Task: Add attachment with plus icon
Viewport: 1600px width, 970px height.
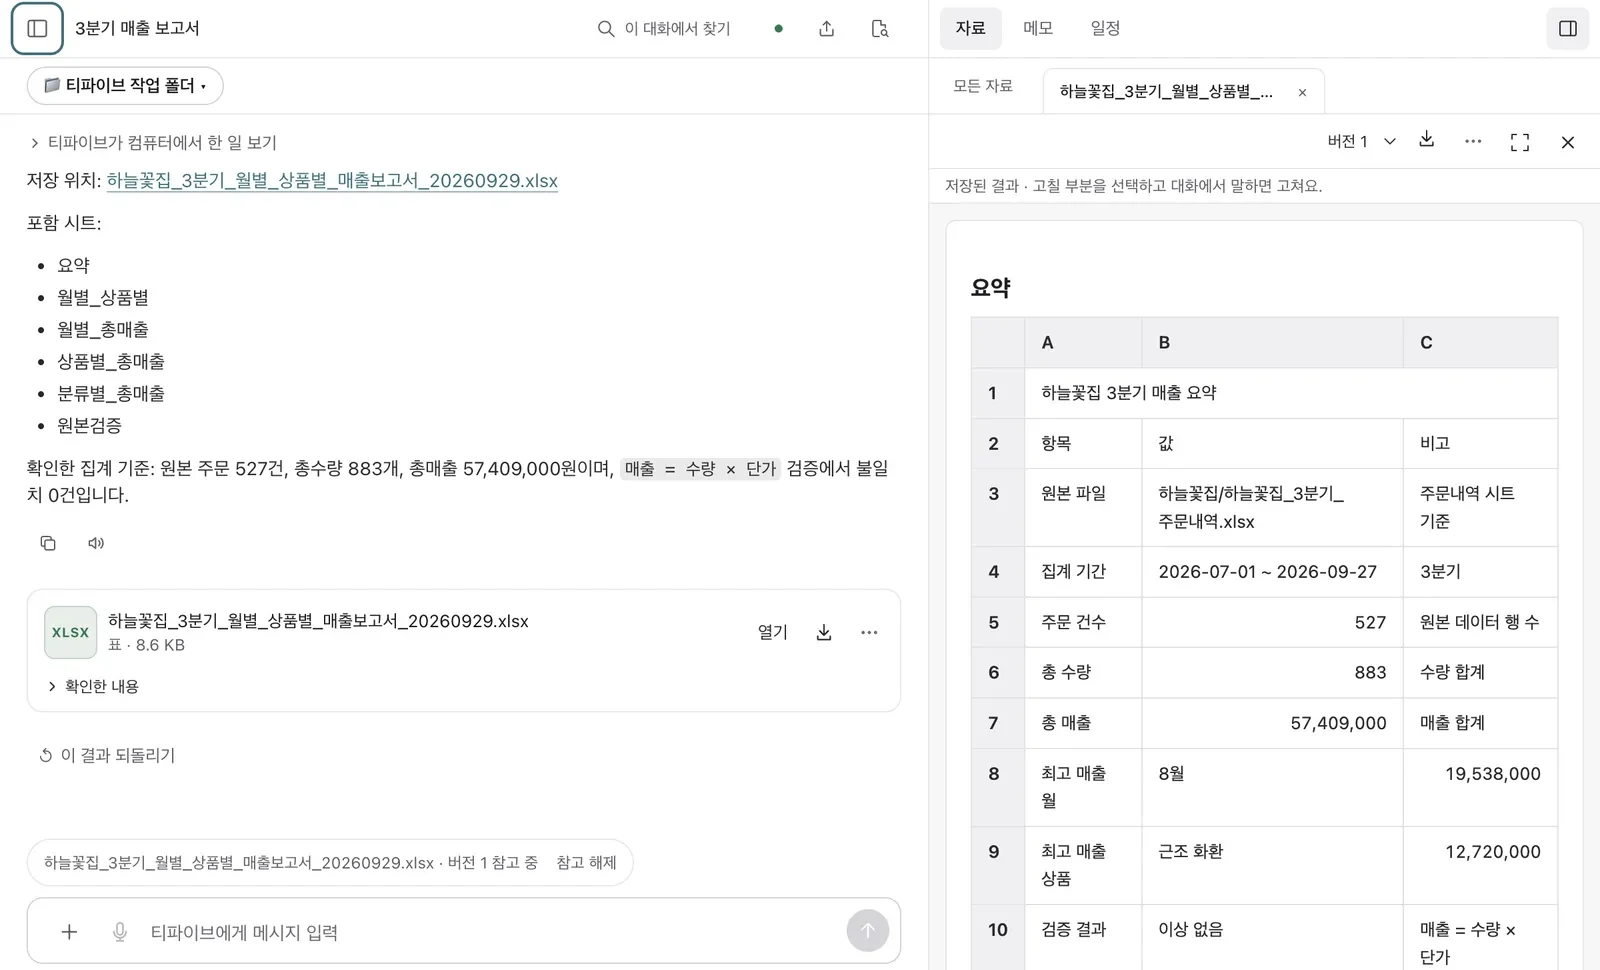Action: coord(69,932)
